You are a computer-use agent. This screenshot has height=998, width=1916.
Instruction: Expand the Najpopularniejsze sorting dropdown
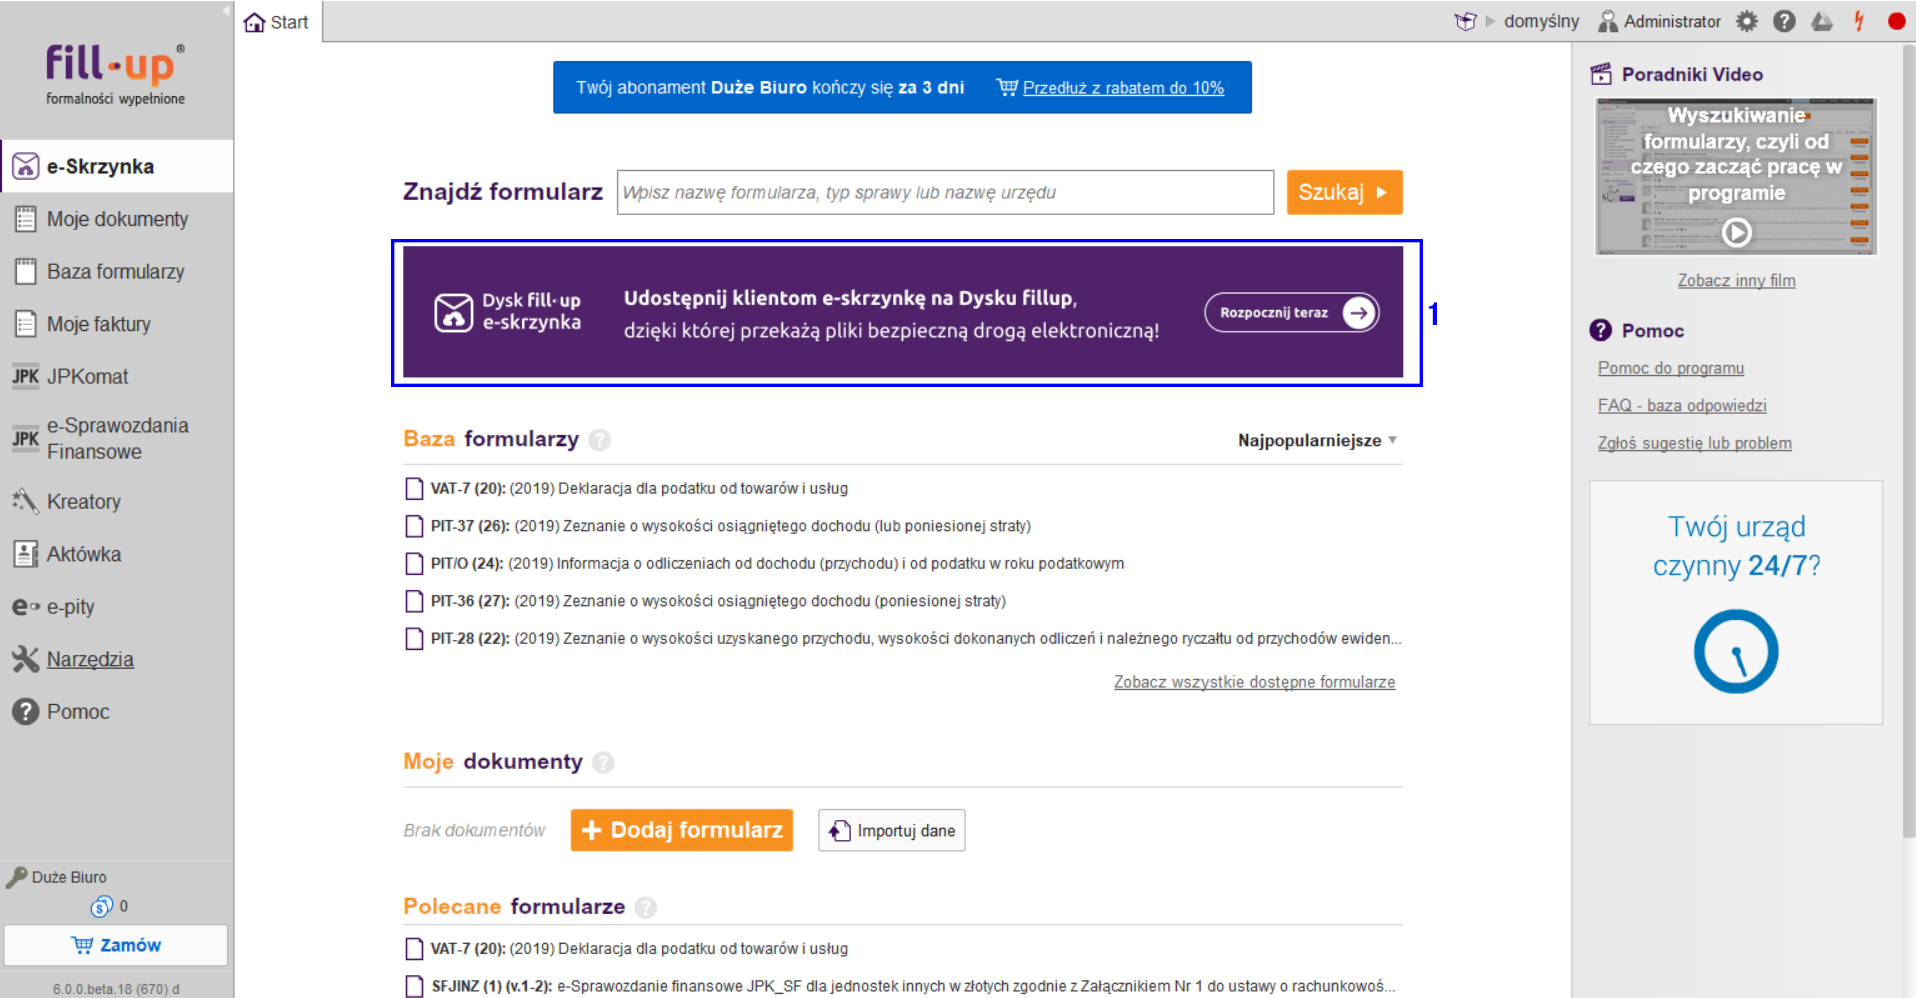pyautogui.click(x=1317, y=440)
